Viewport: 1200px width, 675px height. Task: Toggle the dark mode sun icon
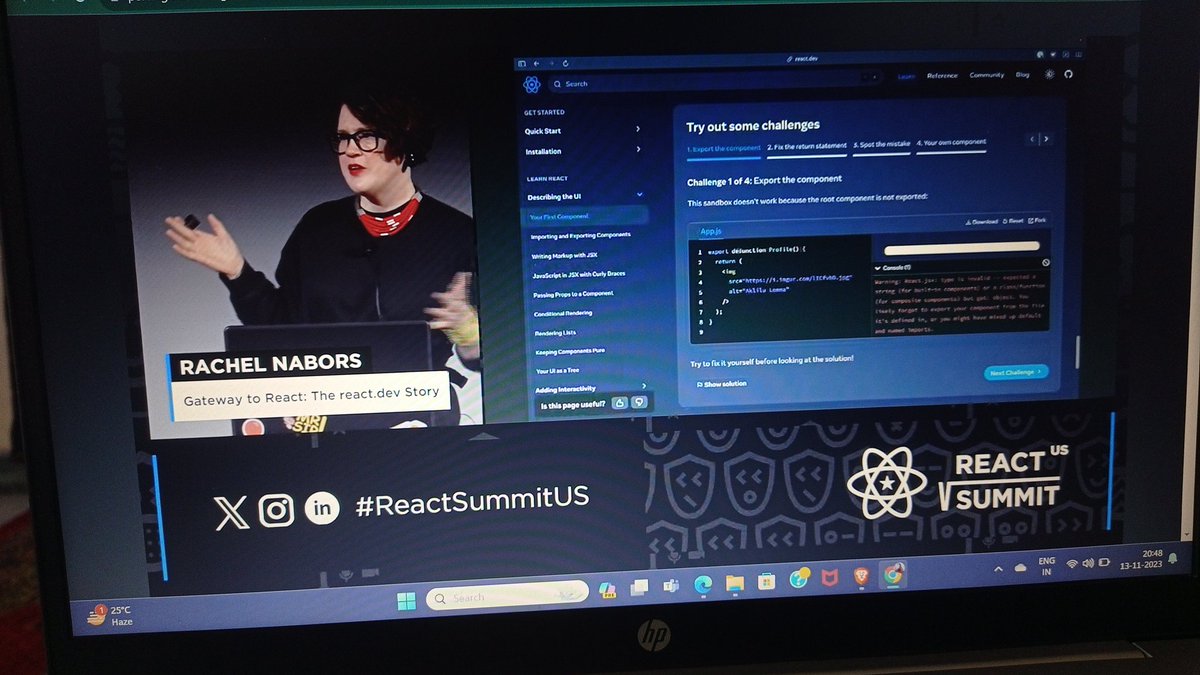[1049, 74]
